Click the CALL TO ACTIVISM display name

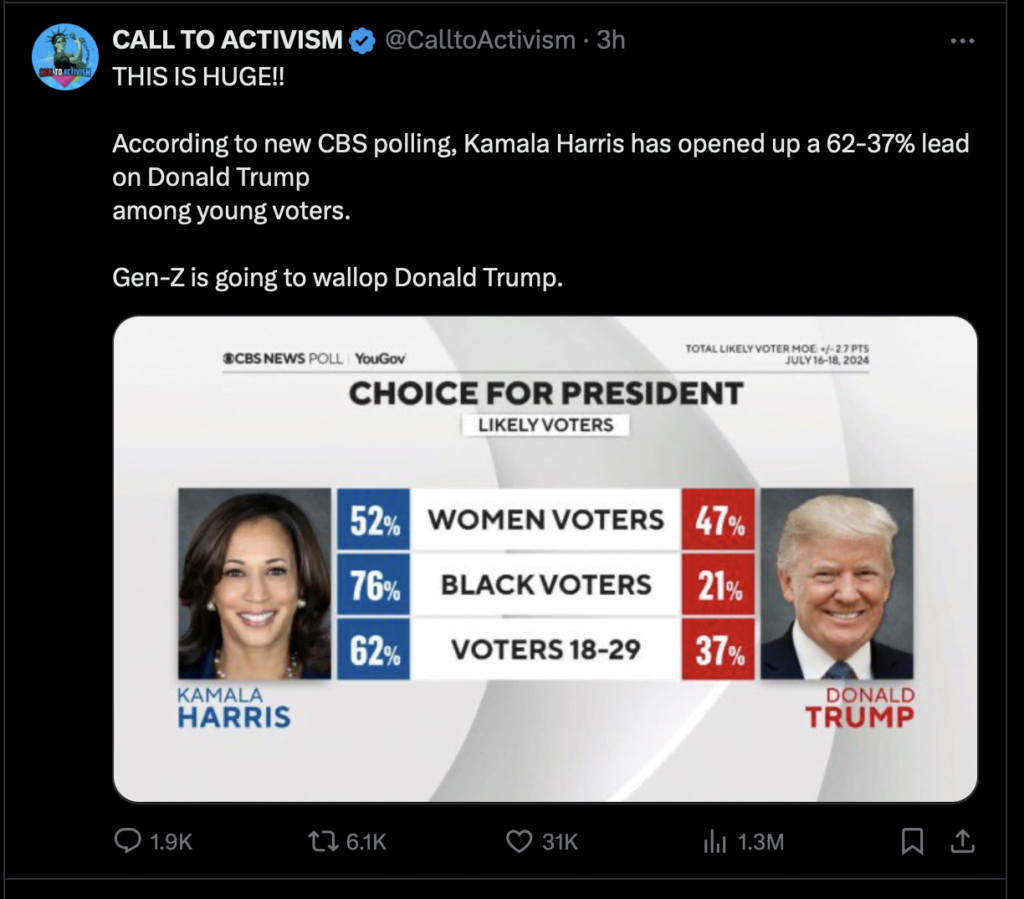pyautogui.click(x=228, y=40)
